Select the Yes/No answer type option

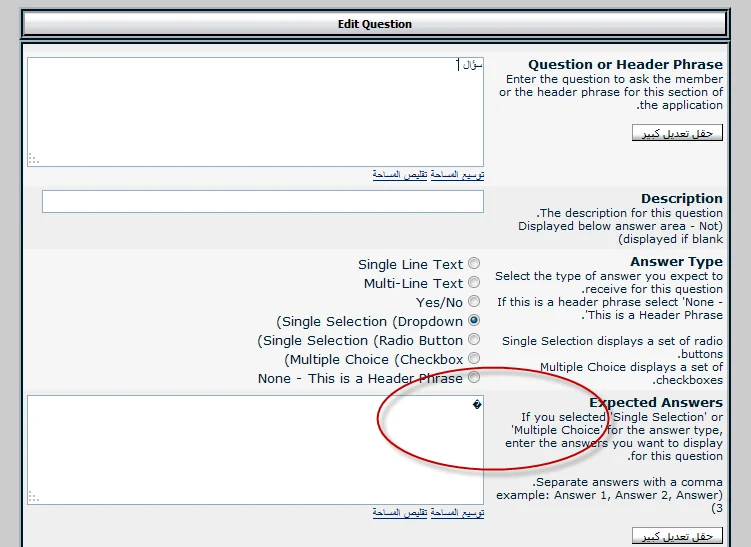pyautogui.click(x=474, y=302)
